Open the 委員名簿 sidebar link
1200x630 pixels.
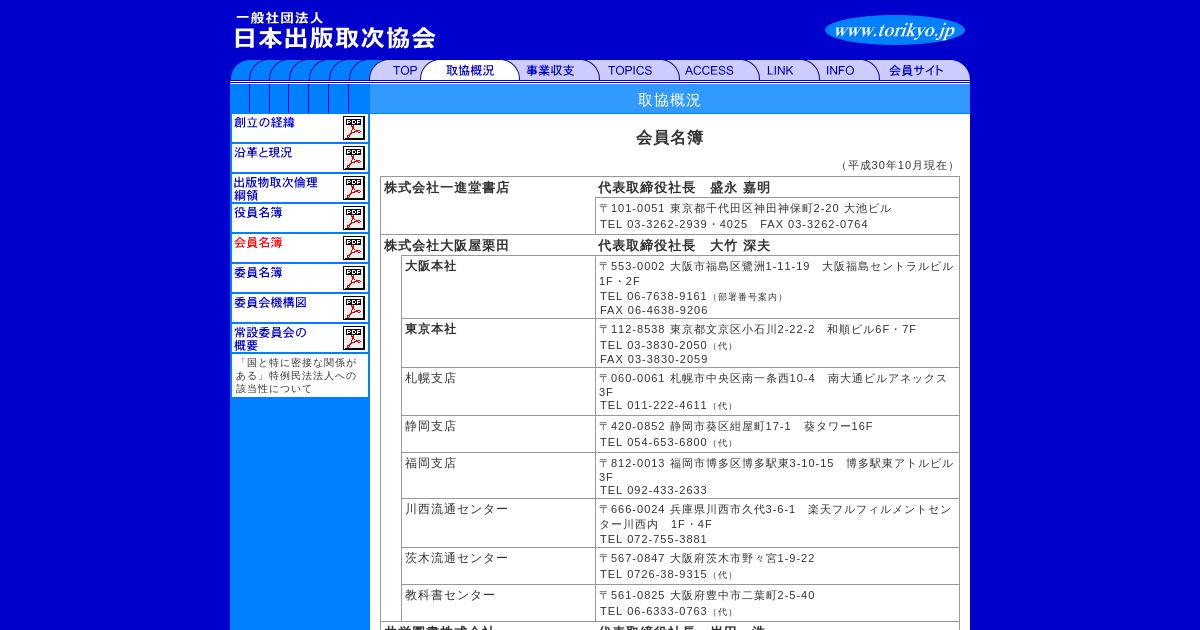(x=258, y=273)
